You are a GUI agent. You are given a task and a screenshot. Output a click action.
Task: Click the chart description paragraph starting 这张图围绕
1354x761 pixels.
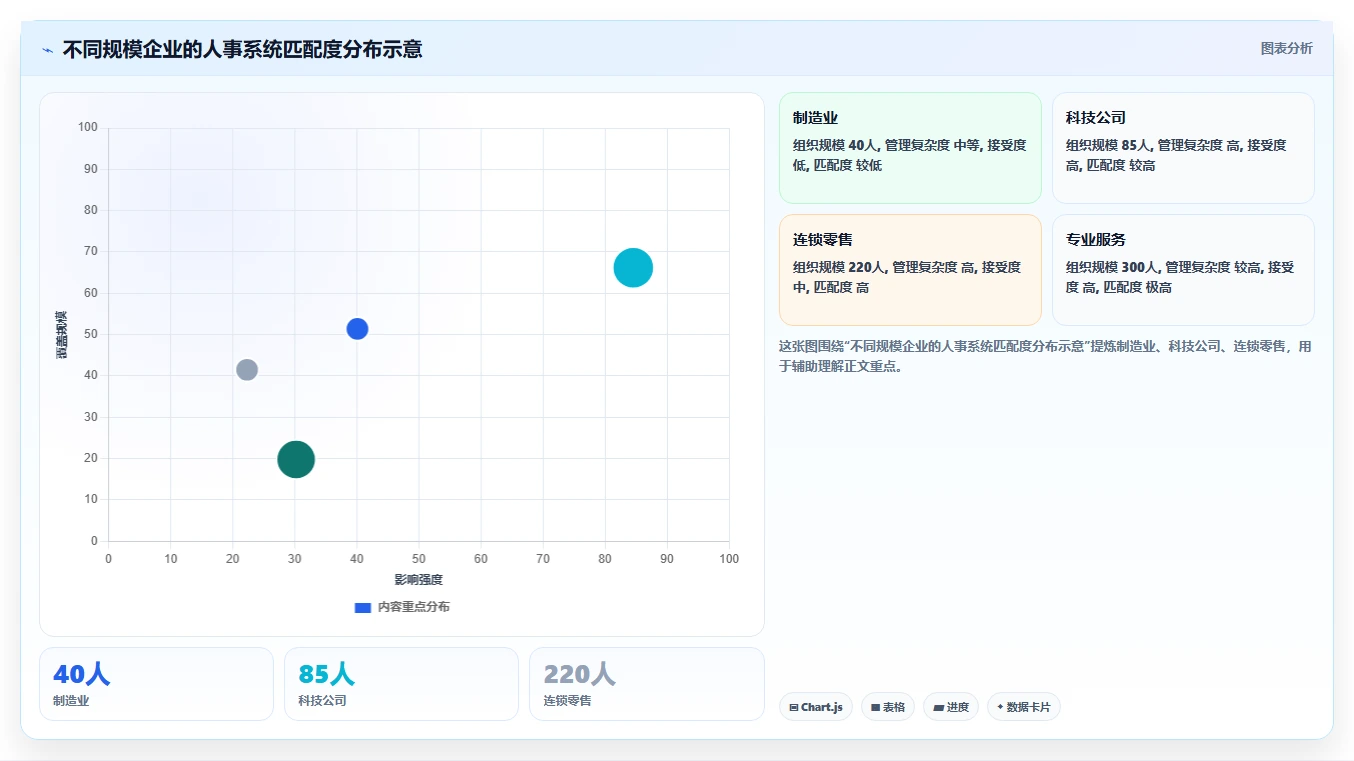click(x=1045, y=356)
